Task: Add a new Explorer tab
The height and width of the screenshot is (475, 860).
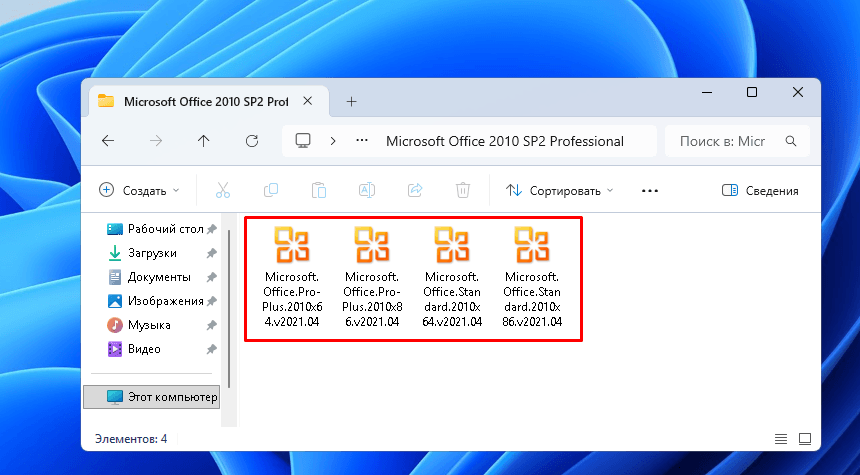Action: pyautogui.click(x=351, y=101)
